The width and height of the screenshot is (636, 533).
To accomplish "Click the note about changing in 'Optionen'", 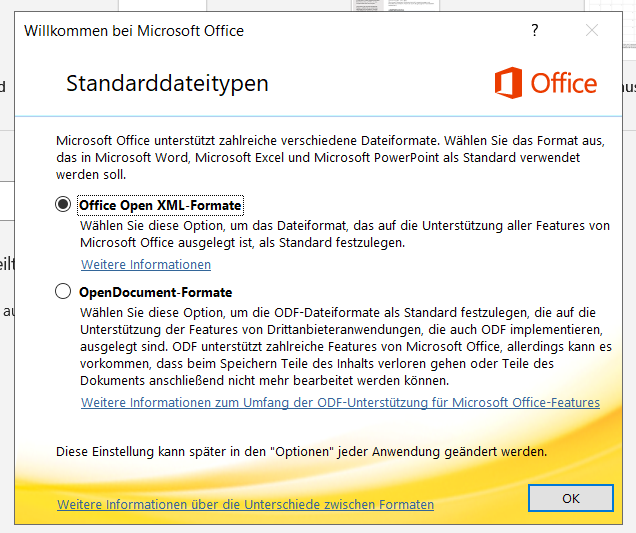I will coord(301,451).
